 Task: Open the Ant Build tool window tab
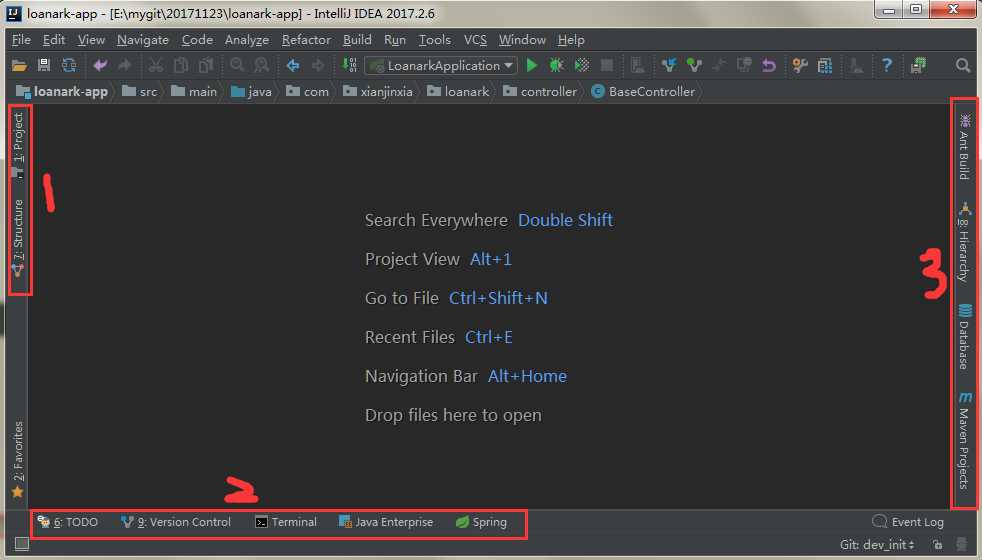click(x=964, y=147)
